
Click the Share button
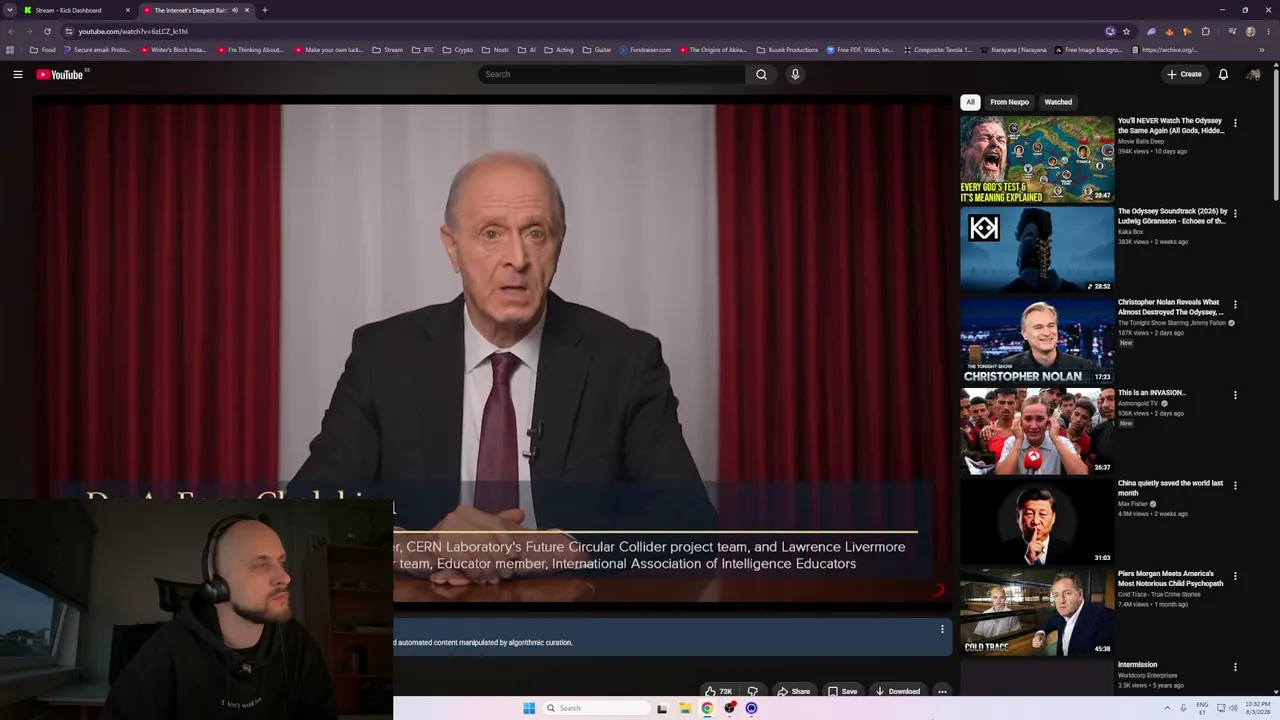[794, 691]
